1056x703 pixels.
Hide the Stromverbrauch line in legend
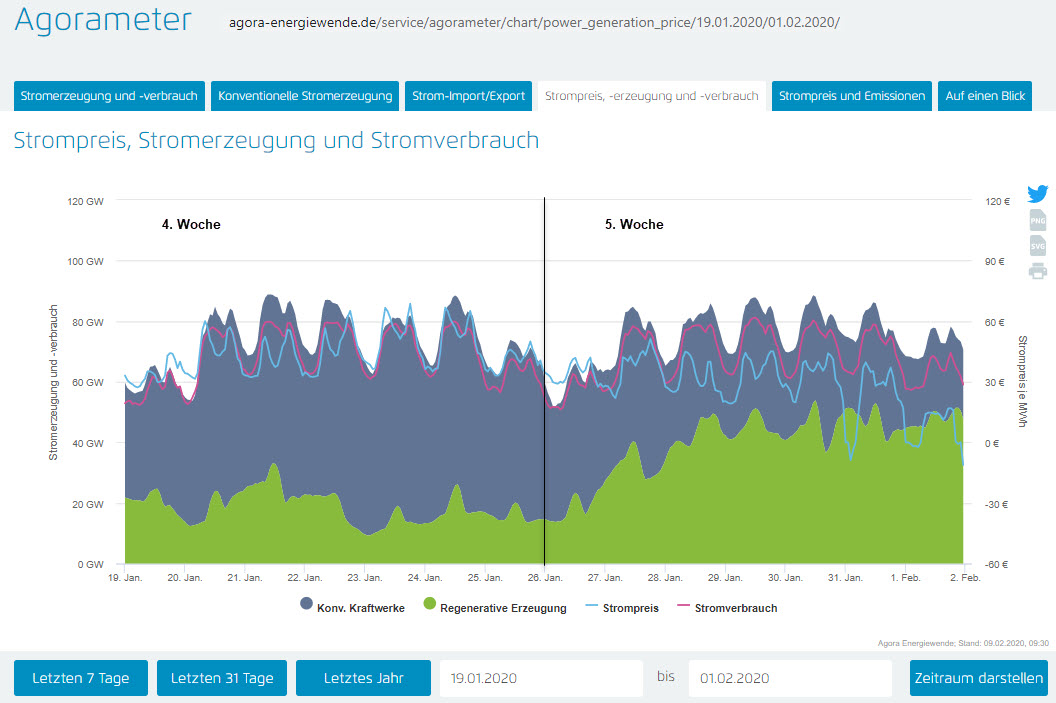(x=727, y=607)
